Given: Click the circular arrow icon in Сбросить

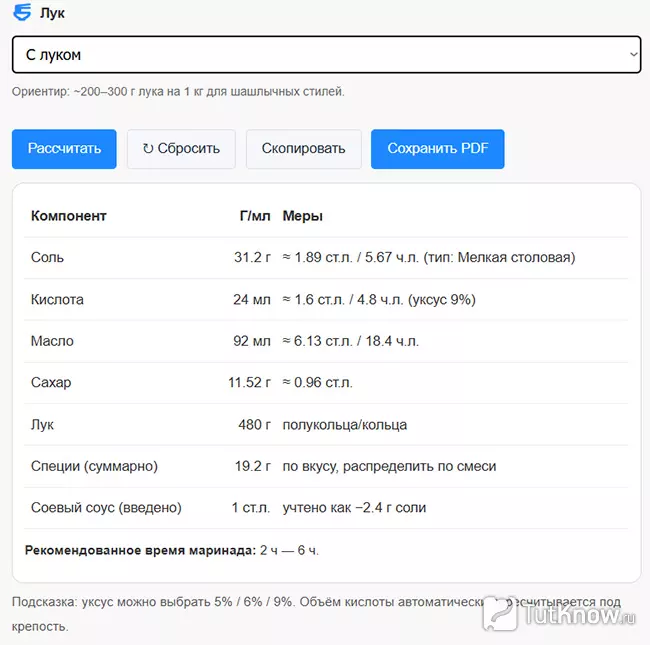Looking at the screenshot, I should (148, 149).
